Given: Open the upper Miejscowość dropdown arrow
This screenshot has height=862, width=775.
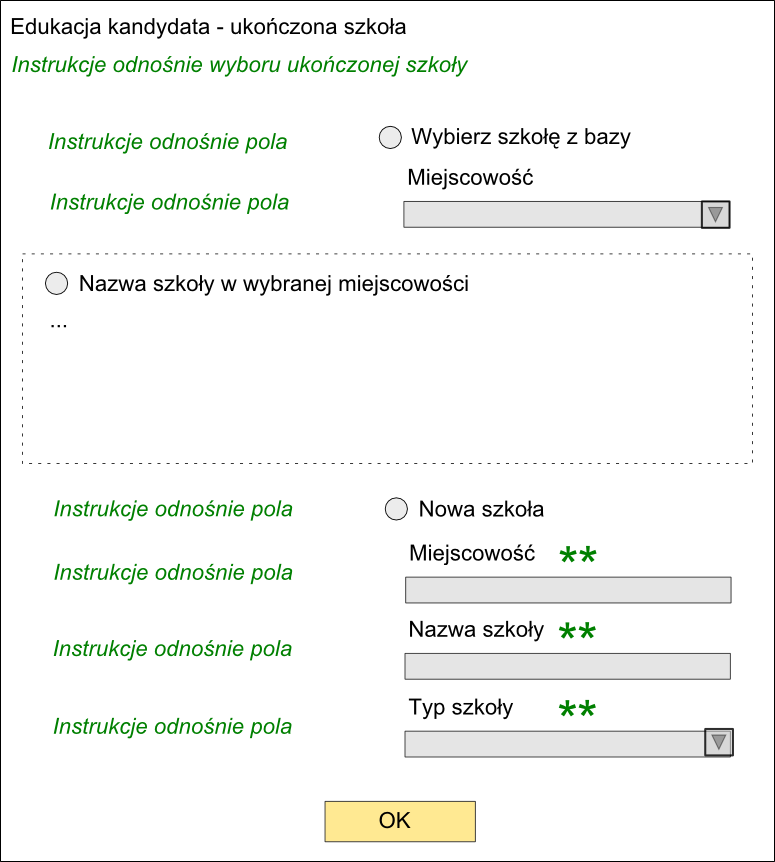Looking at the screenshot, I should coord(716,214).
